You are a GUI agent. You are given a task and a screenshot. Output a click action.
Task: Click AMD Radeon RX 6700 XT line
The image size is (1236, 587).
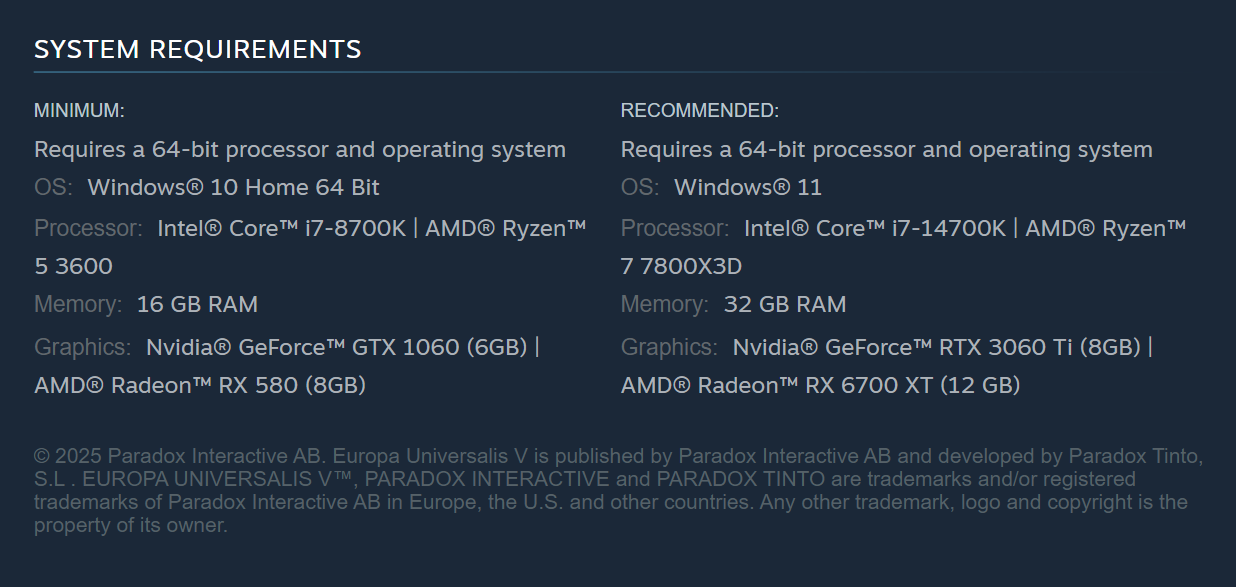(x=821, y=385)
